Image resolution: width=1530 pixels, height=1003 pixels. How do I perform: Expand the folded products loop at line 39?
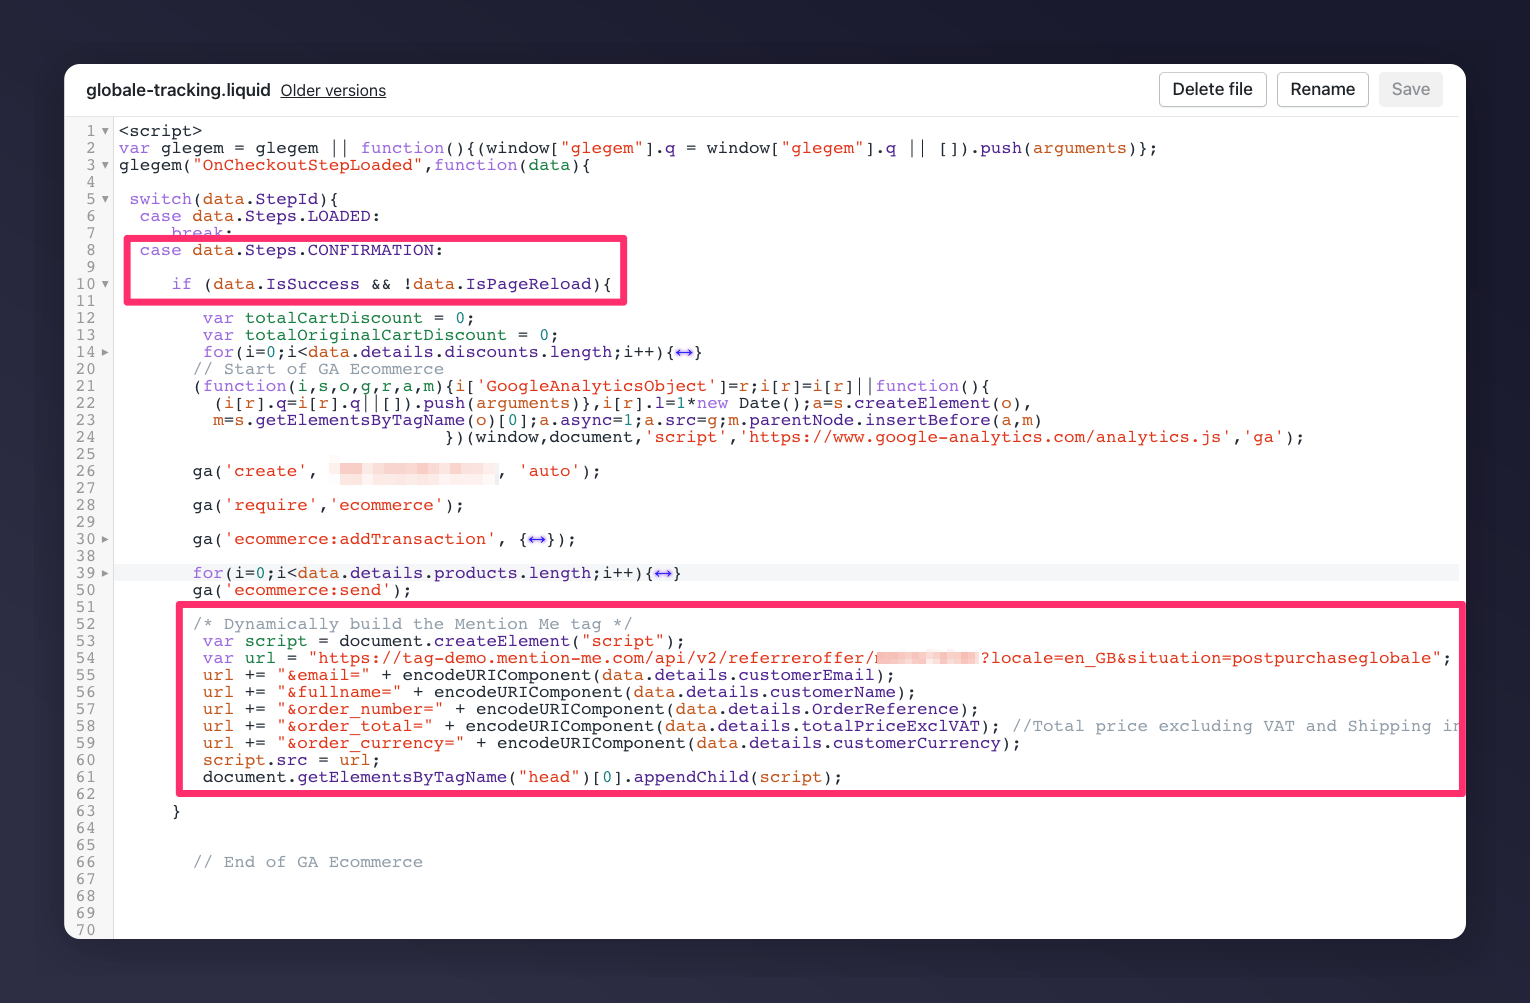(105, 573)
